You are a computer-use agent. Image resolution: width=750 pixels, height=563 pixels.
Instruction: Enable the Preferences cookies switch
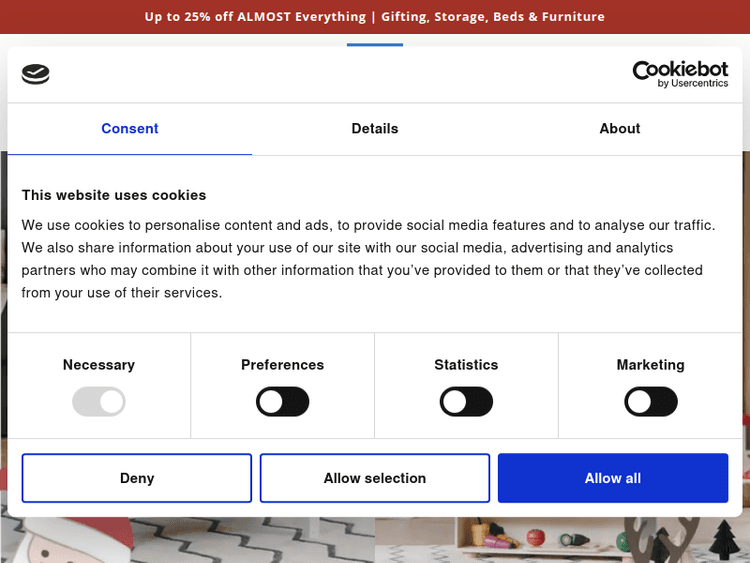(283, 402)
